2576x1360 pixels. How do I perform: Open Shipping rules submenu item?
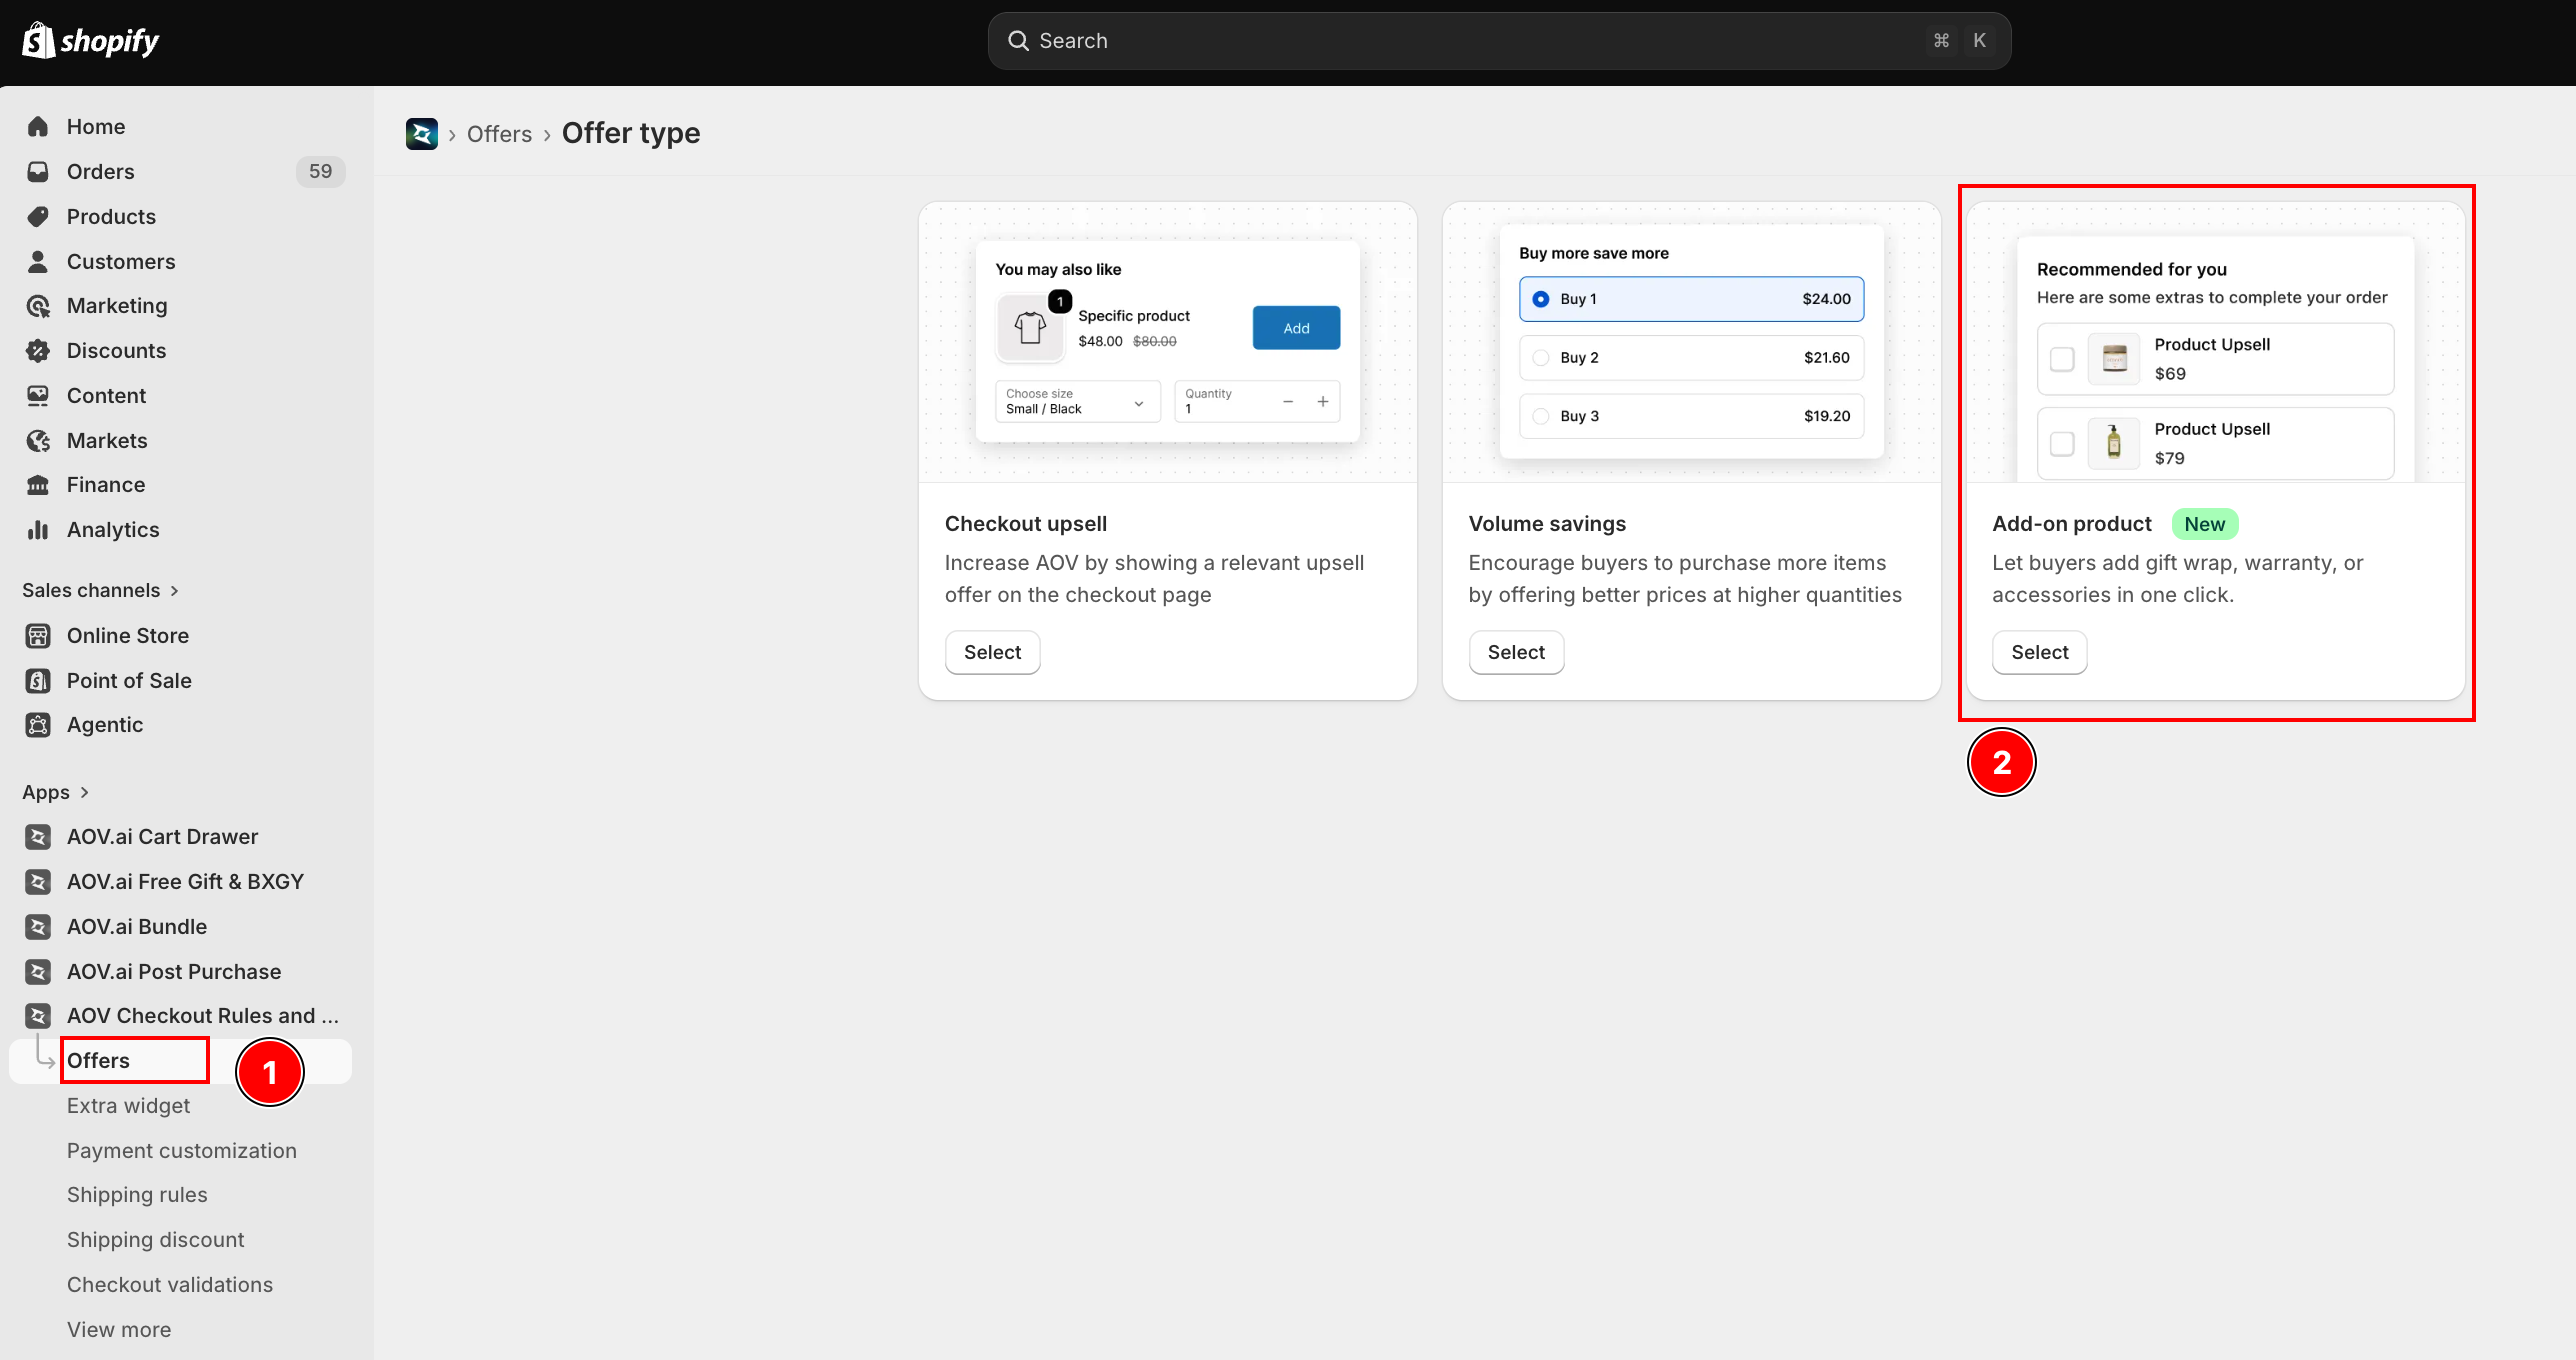click(137, 1194)
